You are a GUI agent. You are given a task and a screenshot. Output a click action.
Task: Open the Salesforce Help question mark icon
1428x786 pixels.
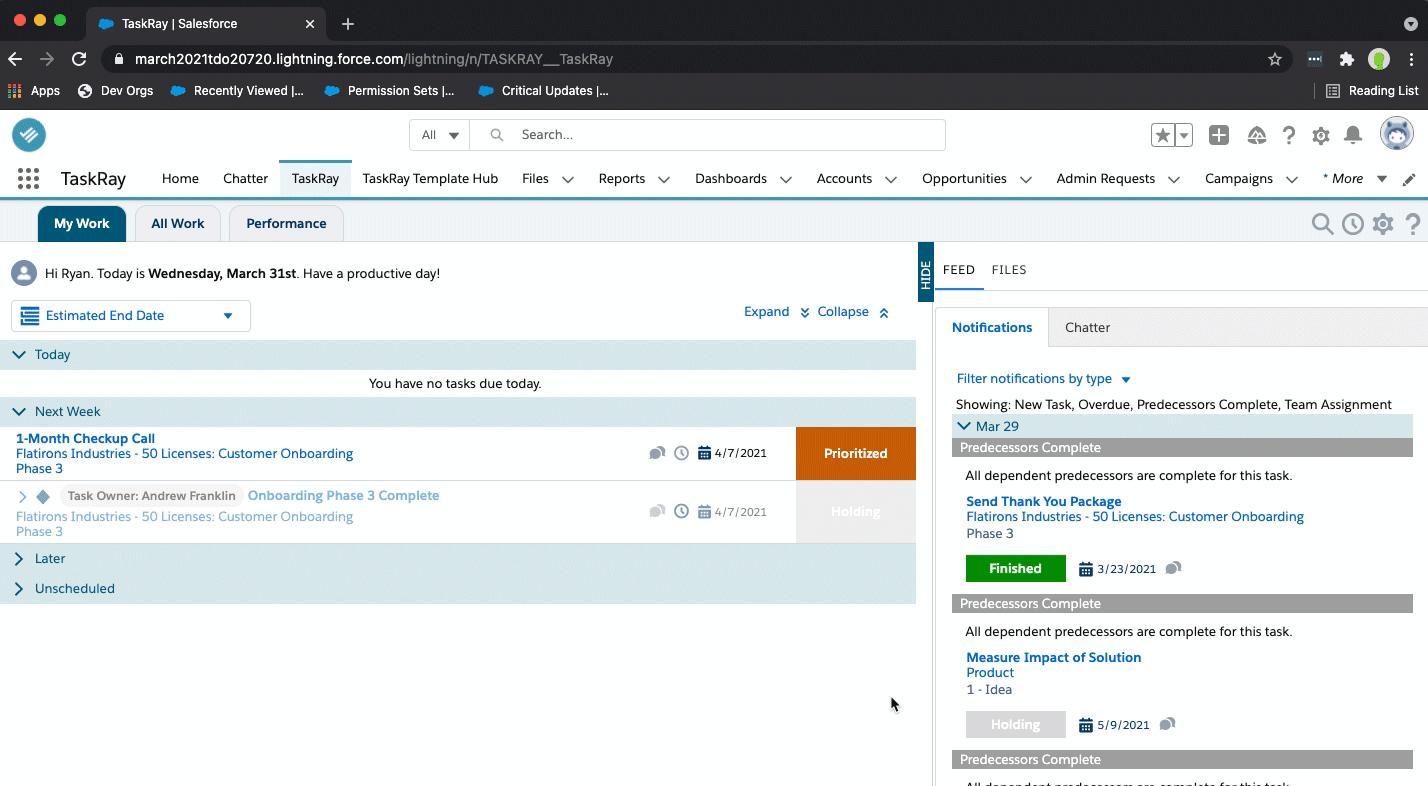(x=1289, y=135)
